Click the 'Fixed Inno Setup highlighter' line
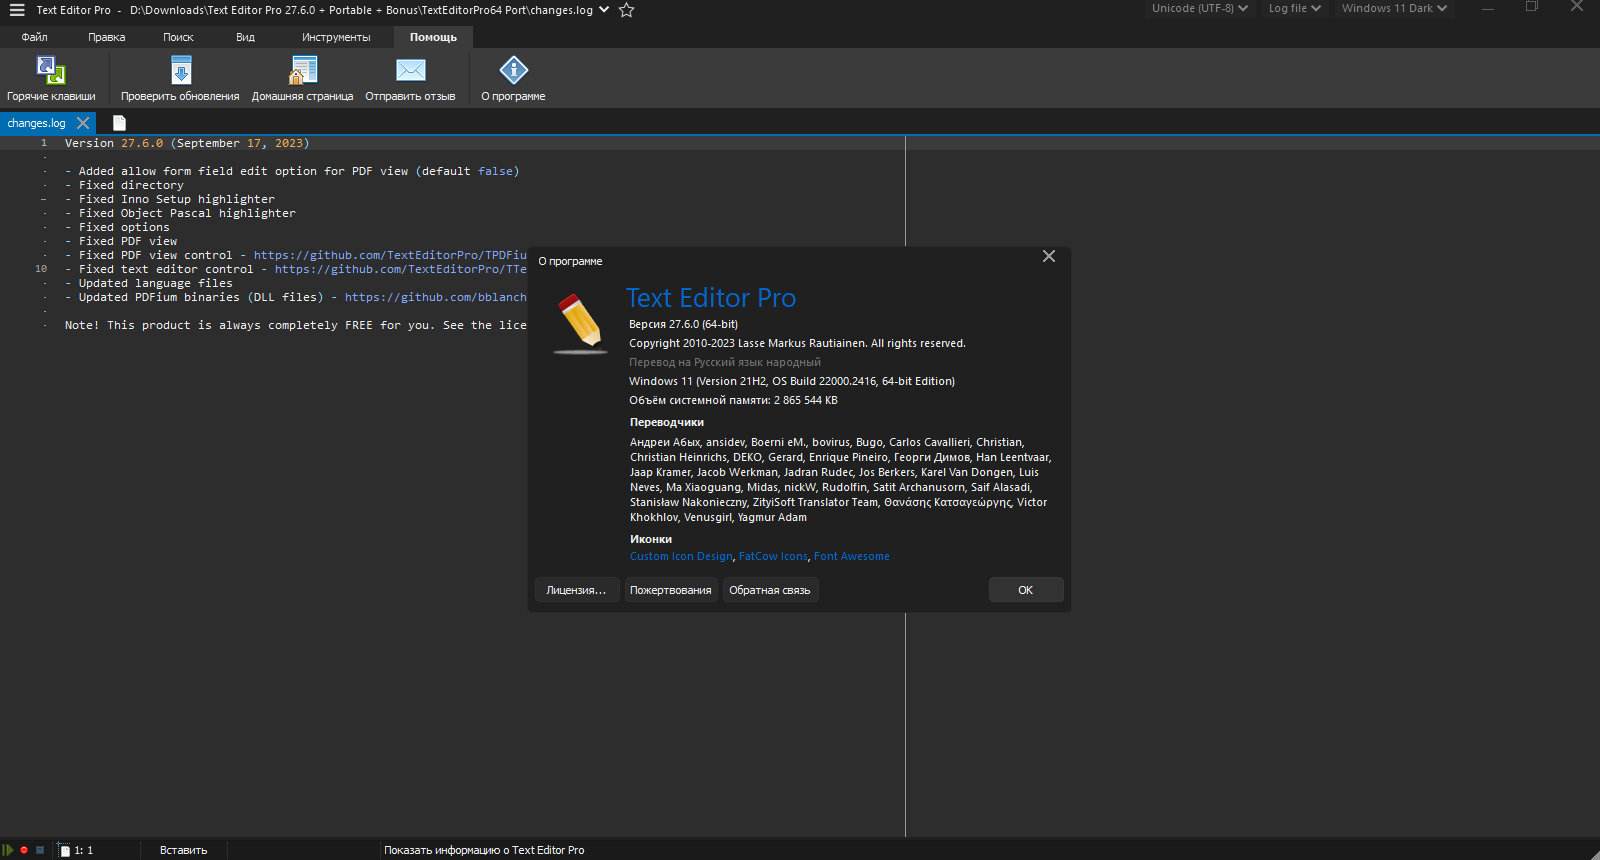This screenshot has height=860, width=1600. click(x=170, y=199)
